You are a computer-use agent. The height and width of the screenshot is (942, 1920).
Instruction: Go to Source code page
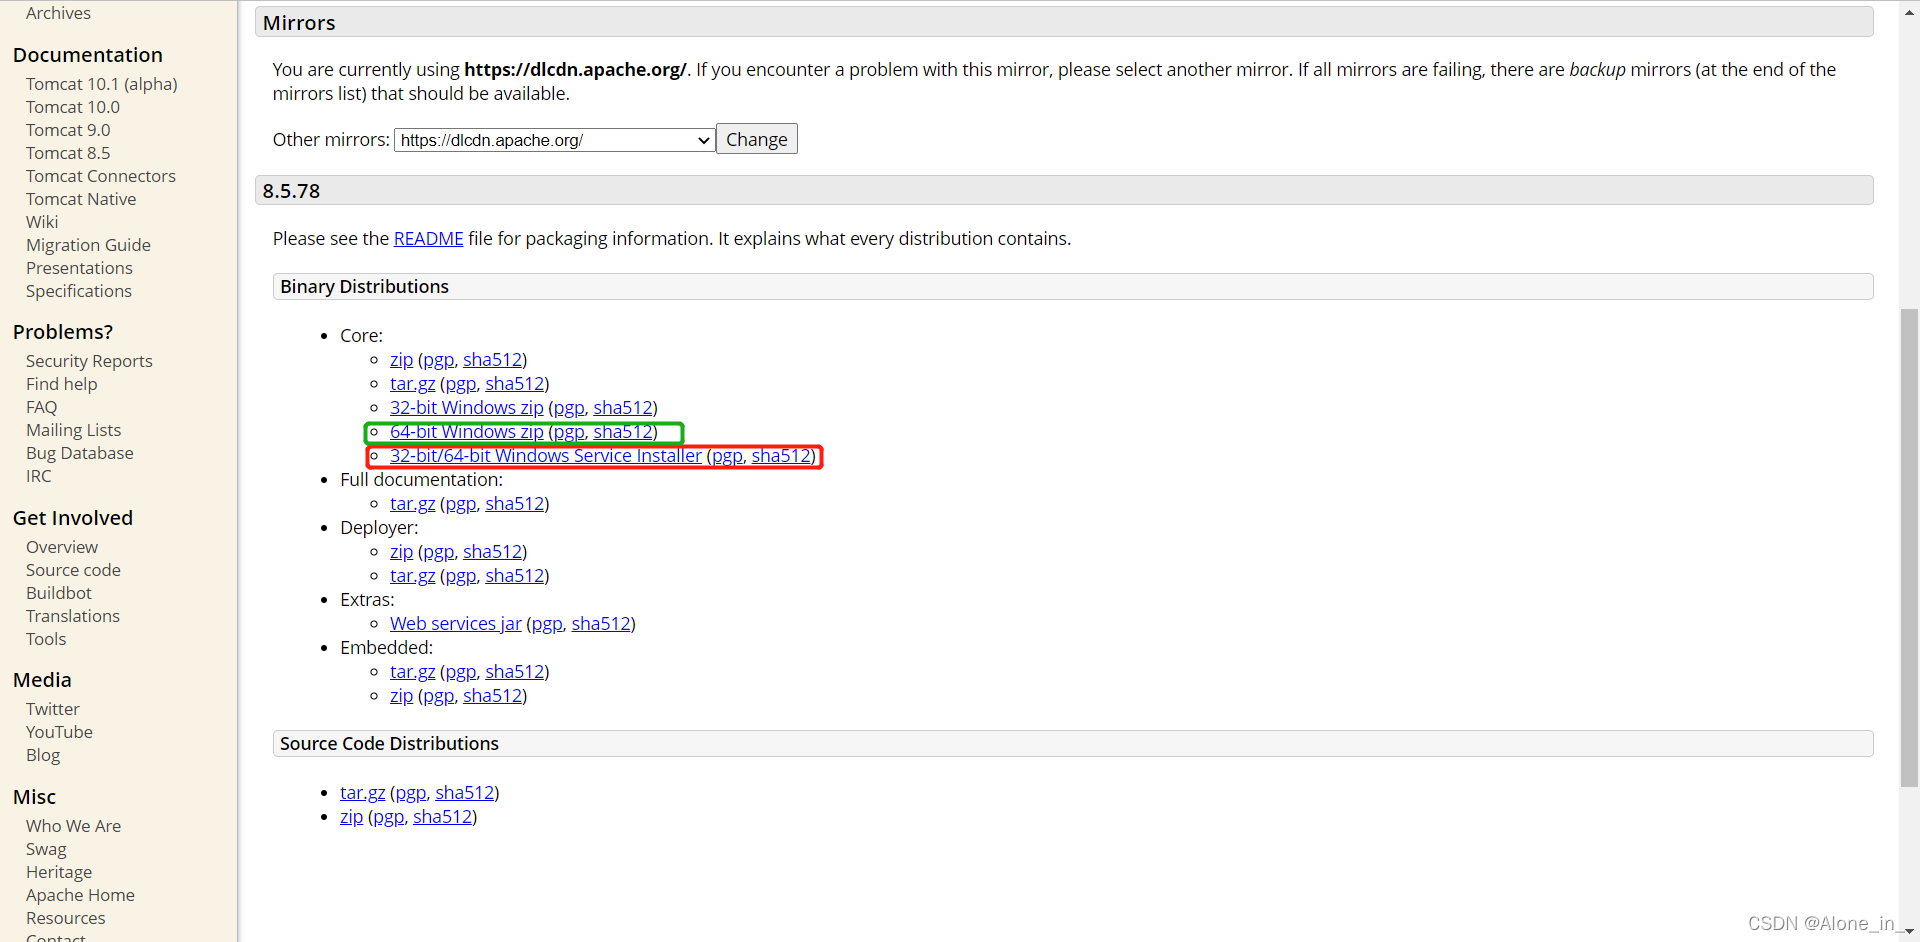click(73, 570)
